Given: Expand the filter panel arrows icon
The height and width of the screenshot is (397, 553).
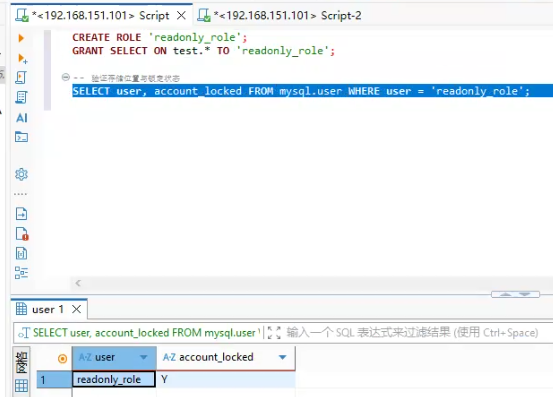Looking at the screenshot, I should click(x=274, y=332).
